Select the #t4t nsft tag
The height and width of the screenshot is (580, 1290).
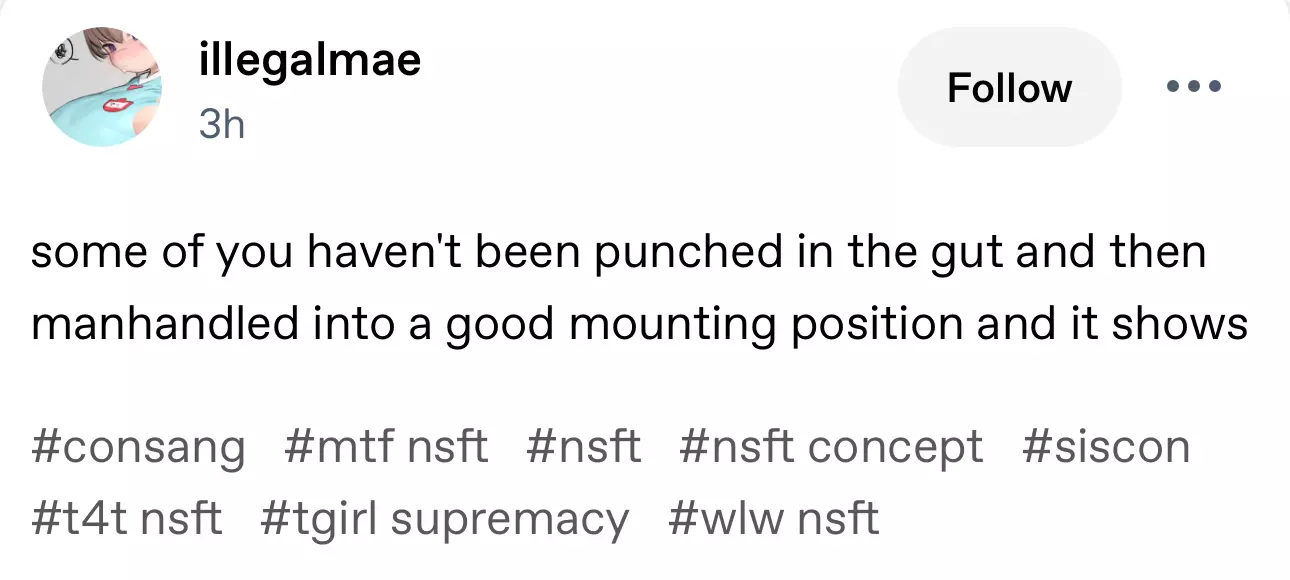(127, 519)
